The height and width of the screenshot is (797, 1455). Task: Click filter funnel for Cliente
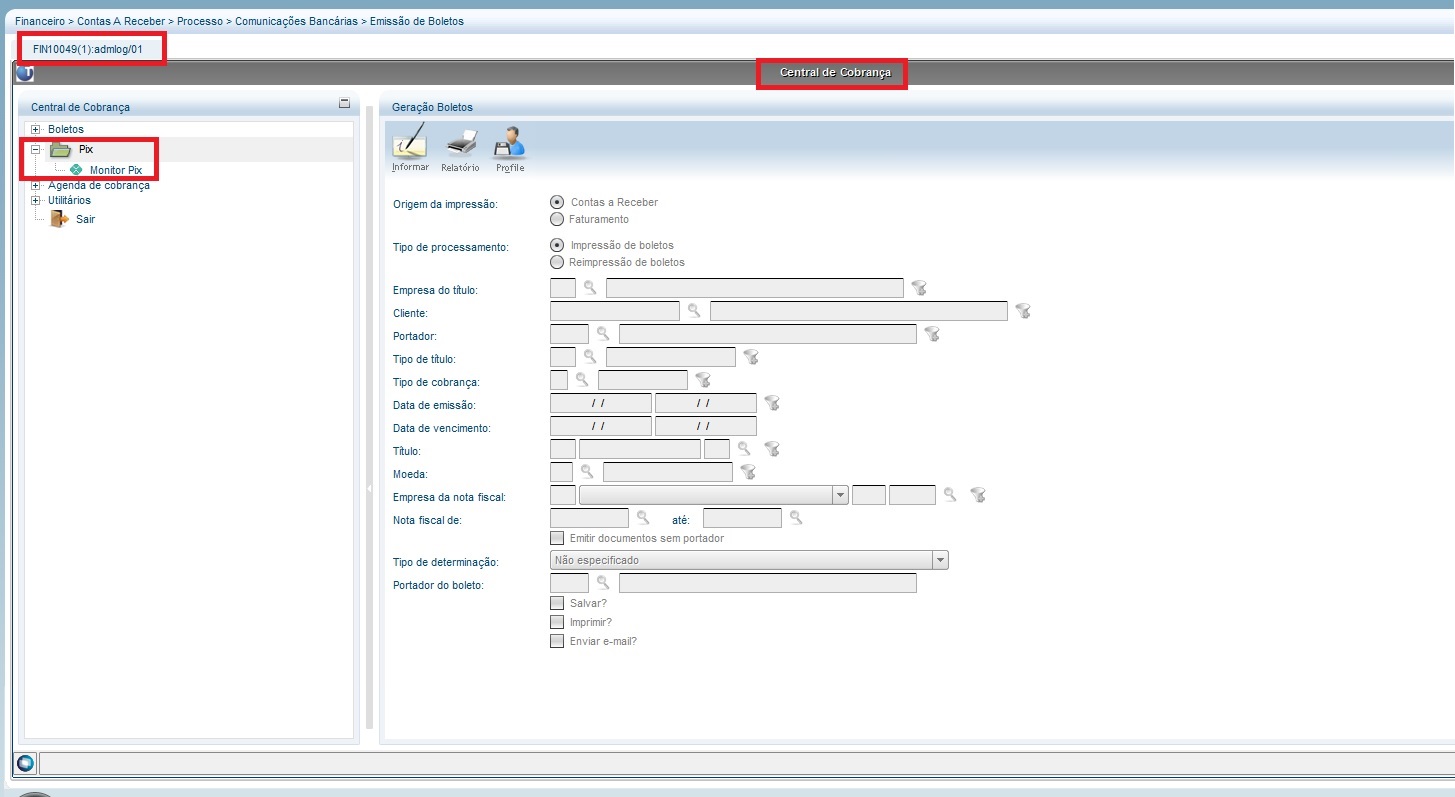1023,311
